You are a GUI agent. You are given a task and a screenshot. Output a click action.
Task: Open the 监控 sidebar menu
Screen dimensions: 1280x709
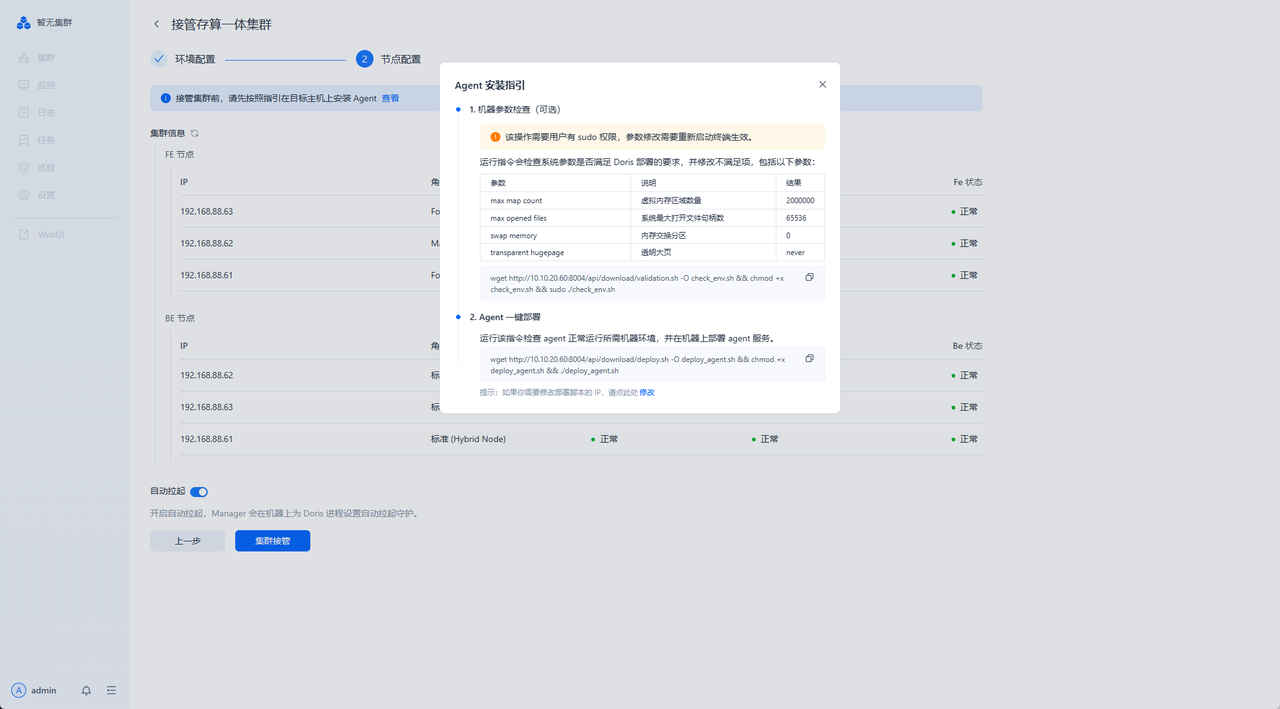(46, 85)
